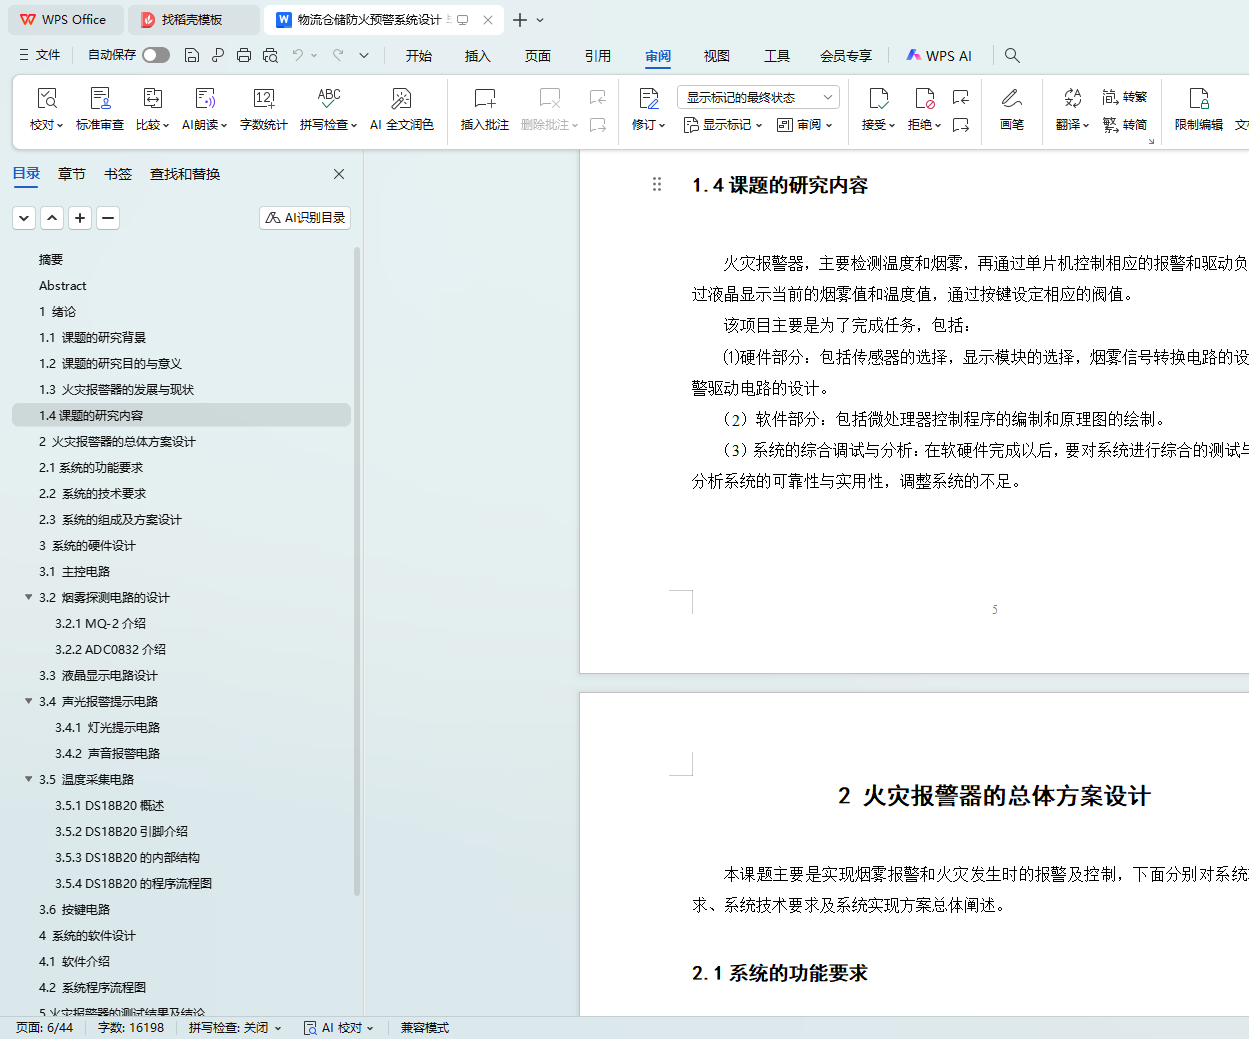The width and height of the screenshot is (1249, 1039).
Task: Collapse the 3.5 温度采集电路 outline section
Action: (x=29, y=779)
